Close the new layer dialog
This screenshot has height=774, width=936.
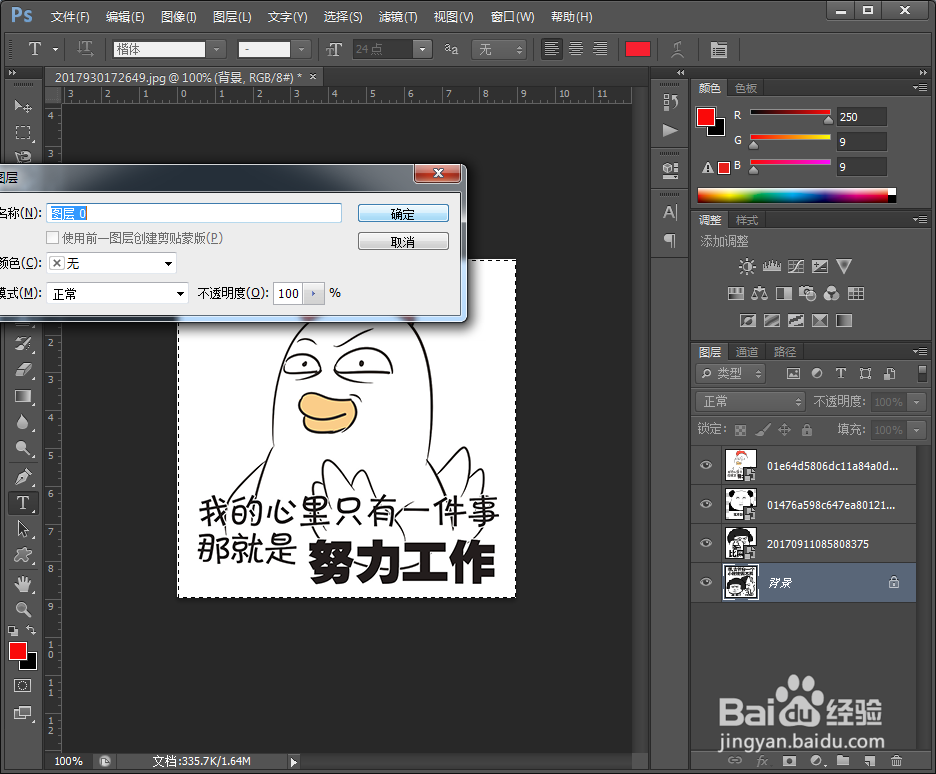coord(438,173)
